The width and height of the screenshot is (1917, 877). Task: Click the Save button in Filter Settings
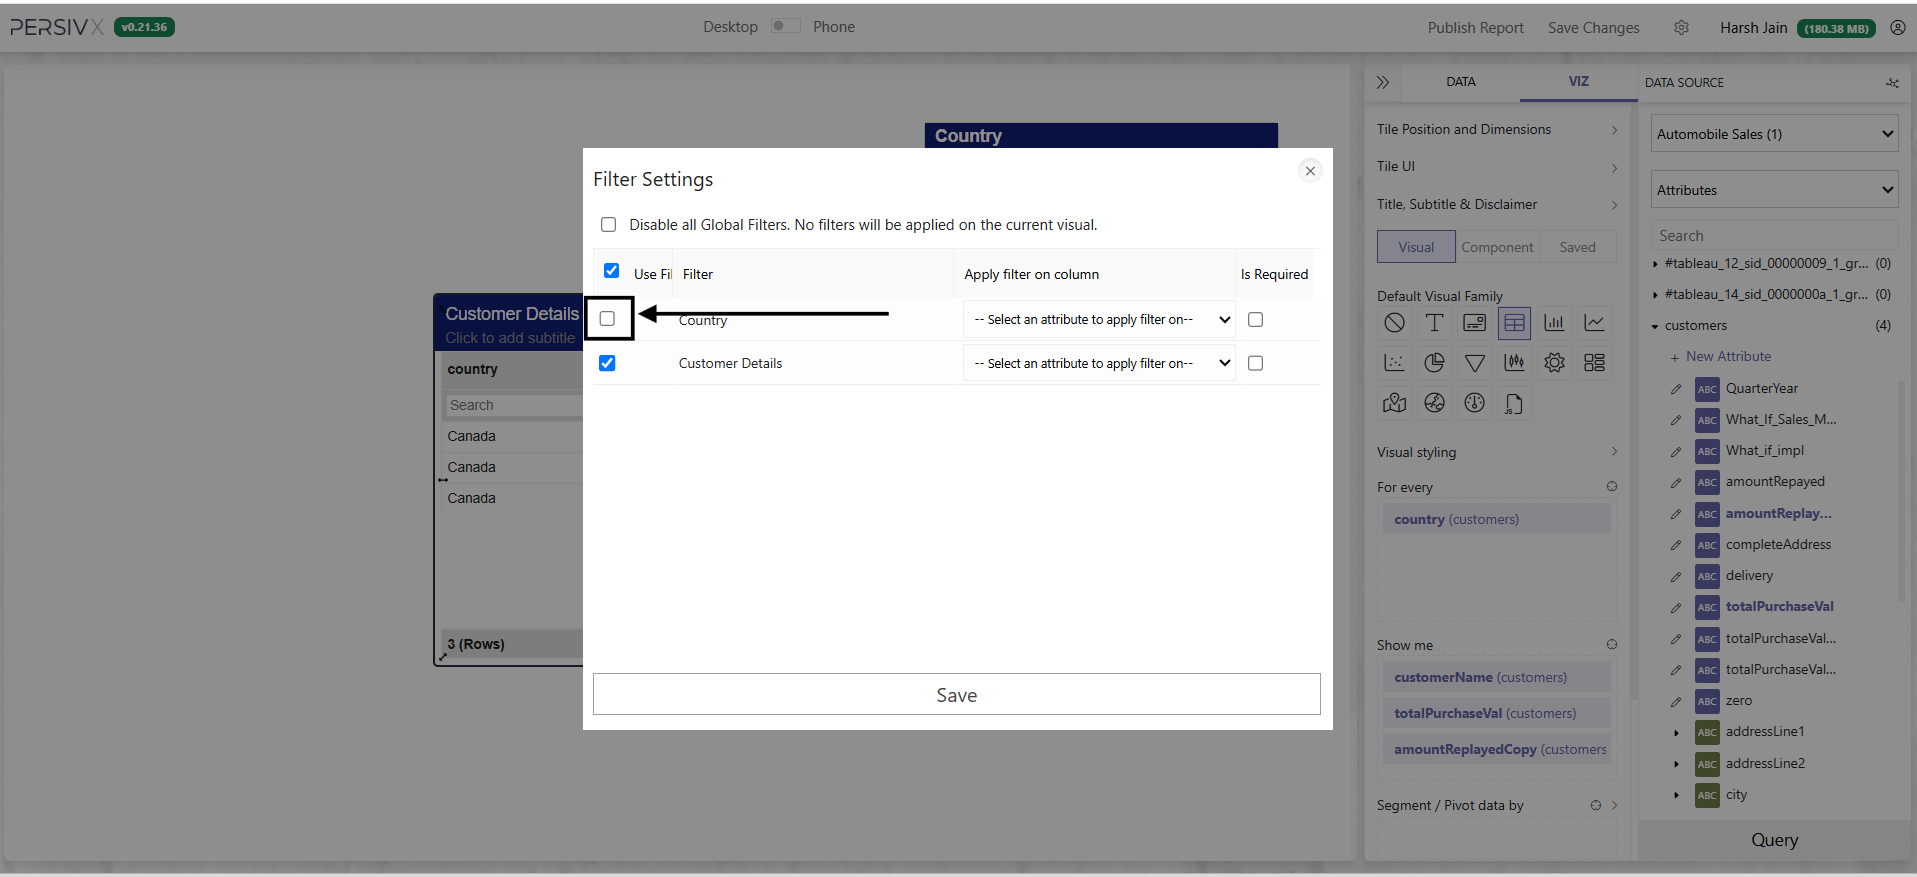click(x=956, y=694)
